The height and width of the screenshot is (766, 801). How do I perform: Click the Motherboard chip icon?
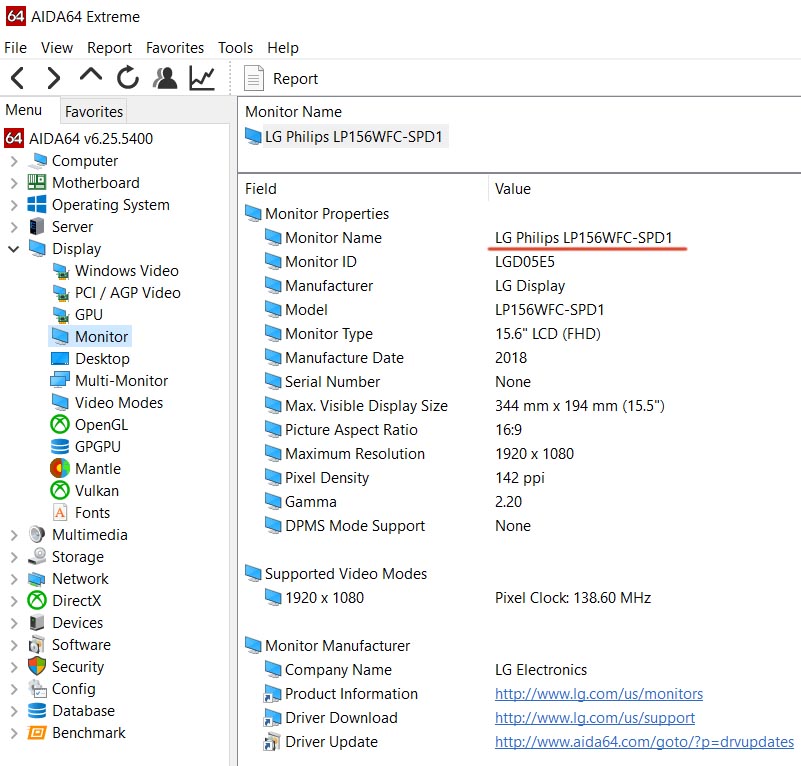(x=37, y=182)
